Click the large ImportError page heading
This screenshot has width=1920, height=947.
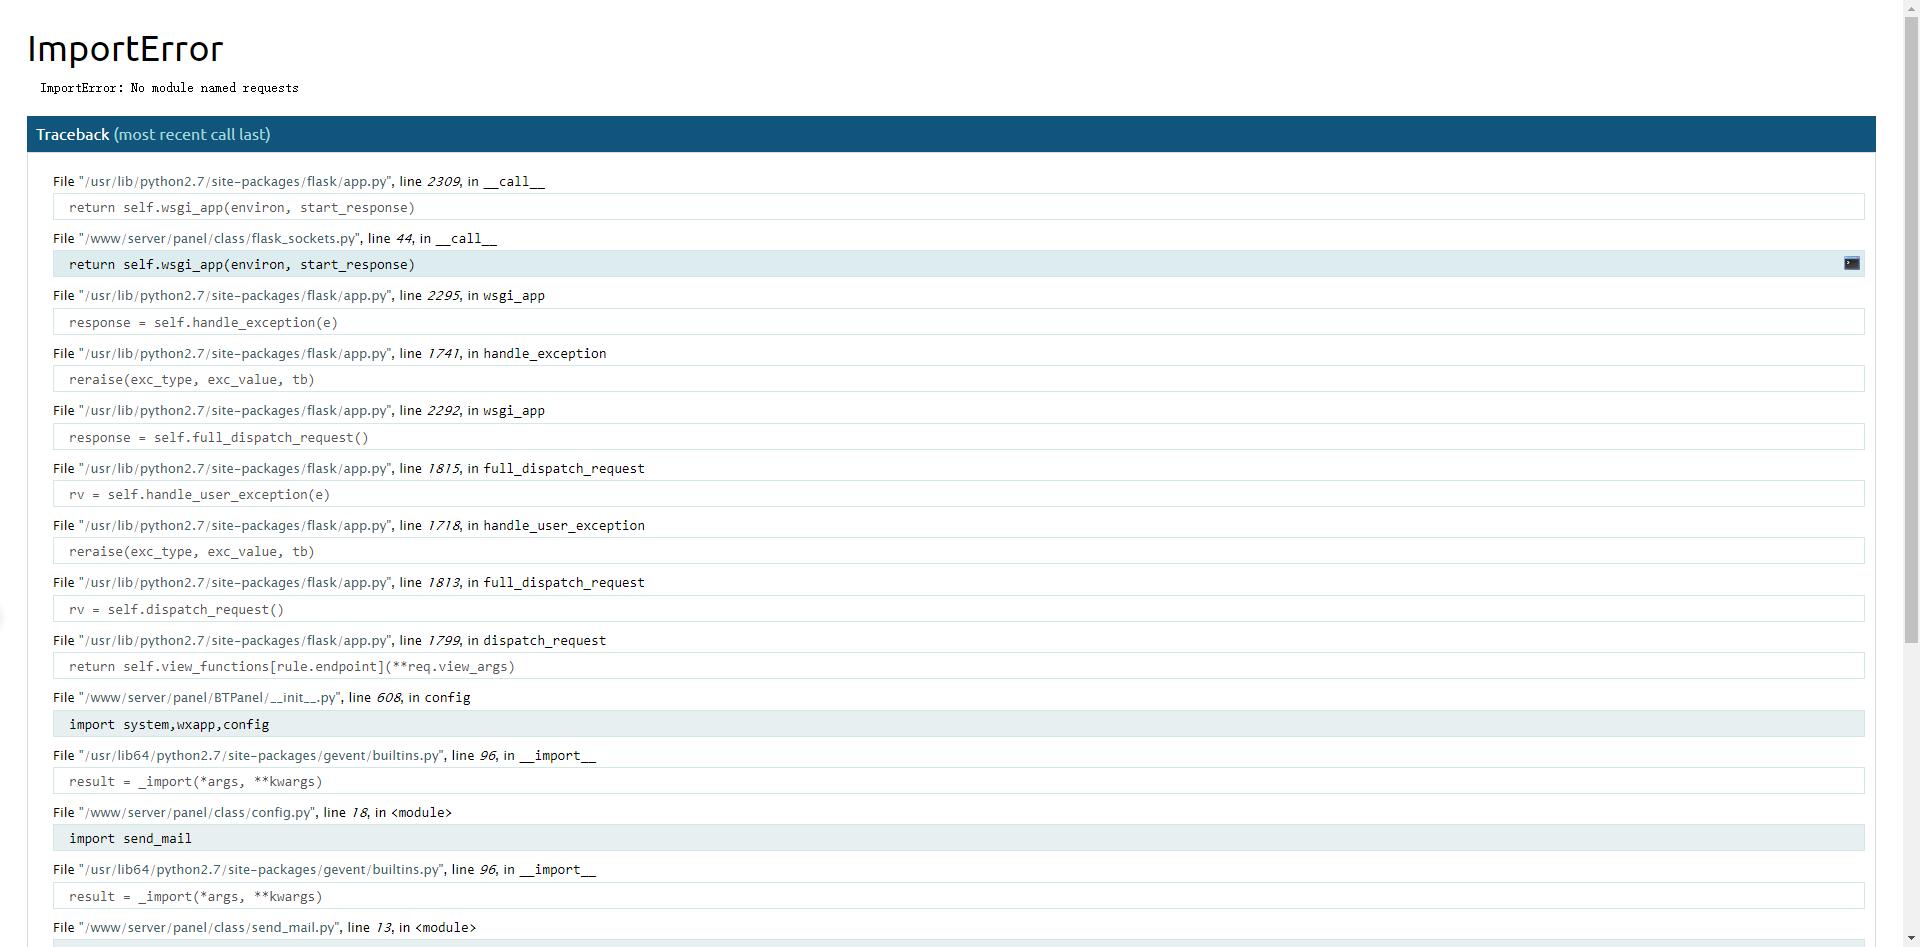(125, 49)
